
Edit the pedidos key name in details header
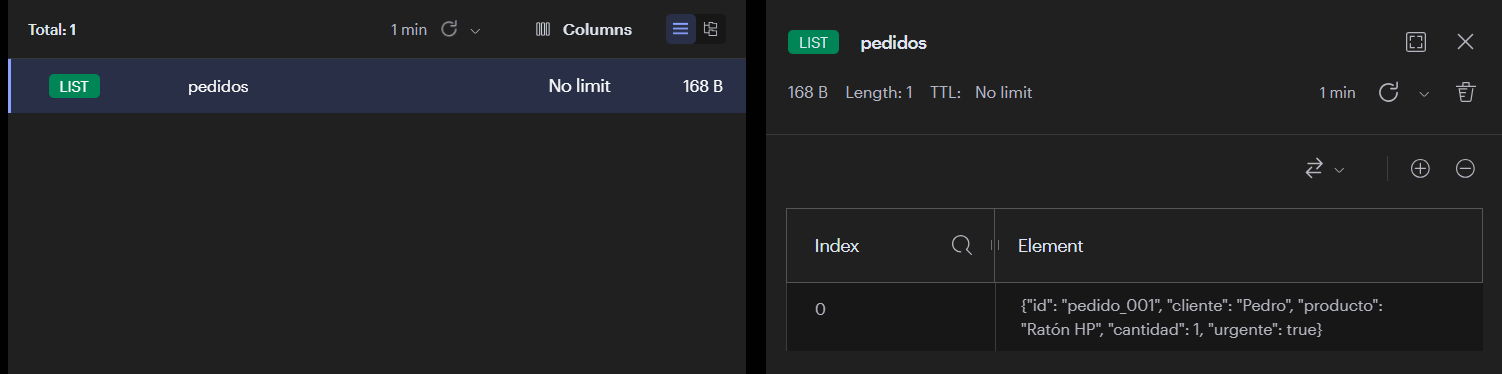click(x=893, y=43)
